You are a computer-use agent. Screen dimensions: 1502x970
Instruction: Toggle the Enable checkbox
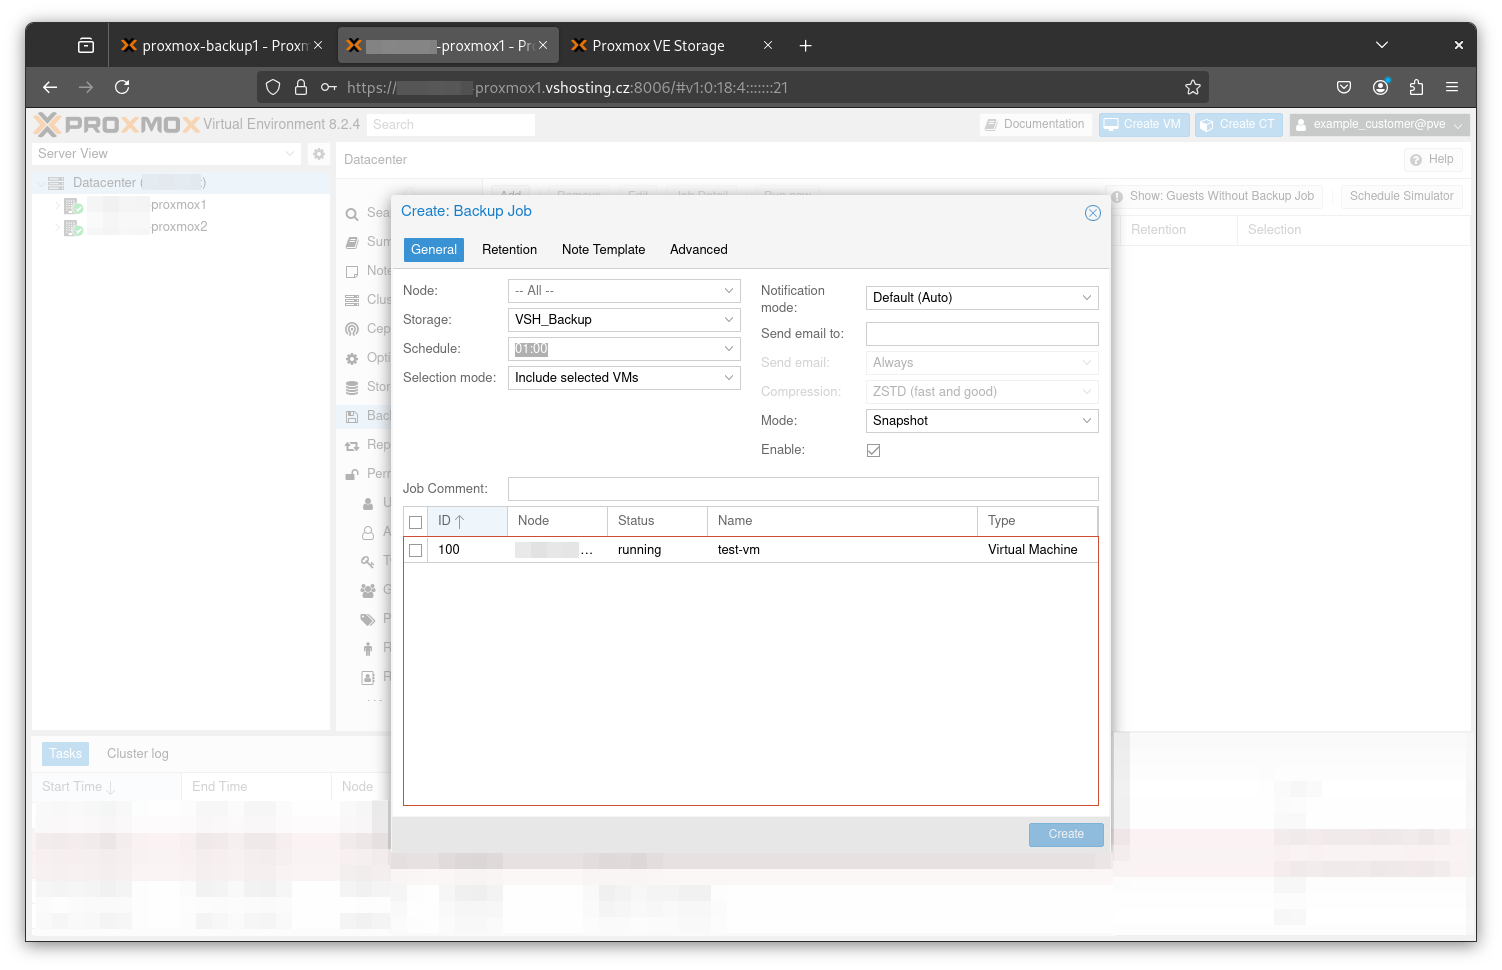point(873,450)
